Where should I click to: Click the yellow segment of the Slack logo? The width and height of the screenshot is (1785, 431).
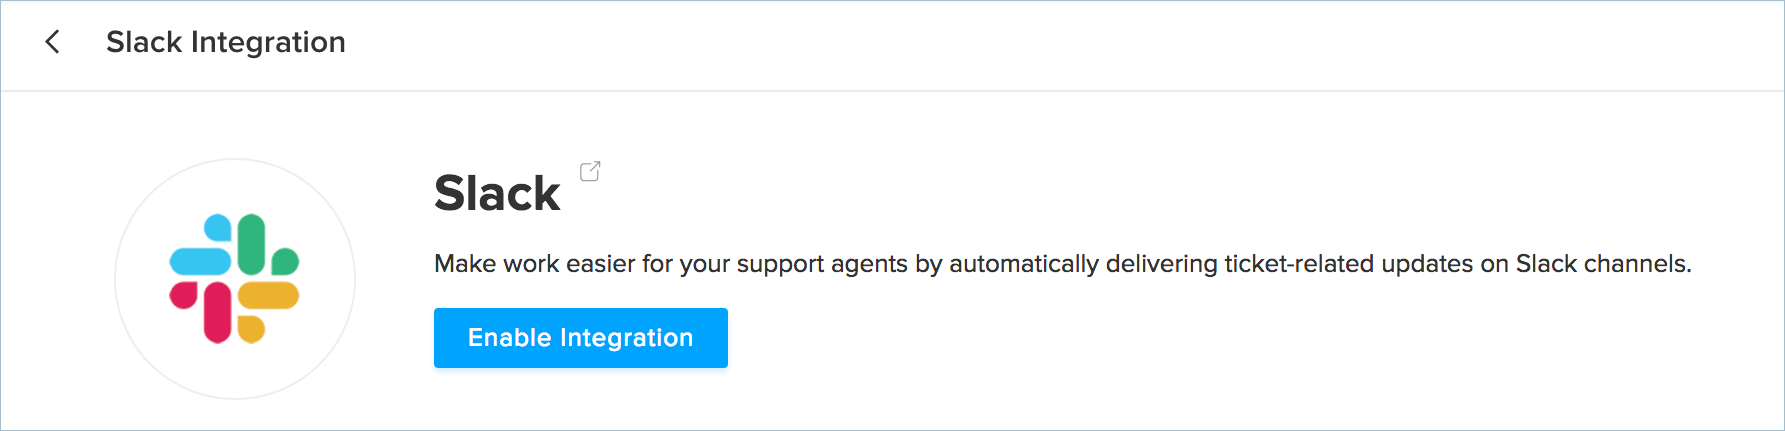pos(268,296)
